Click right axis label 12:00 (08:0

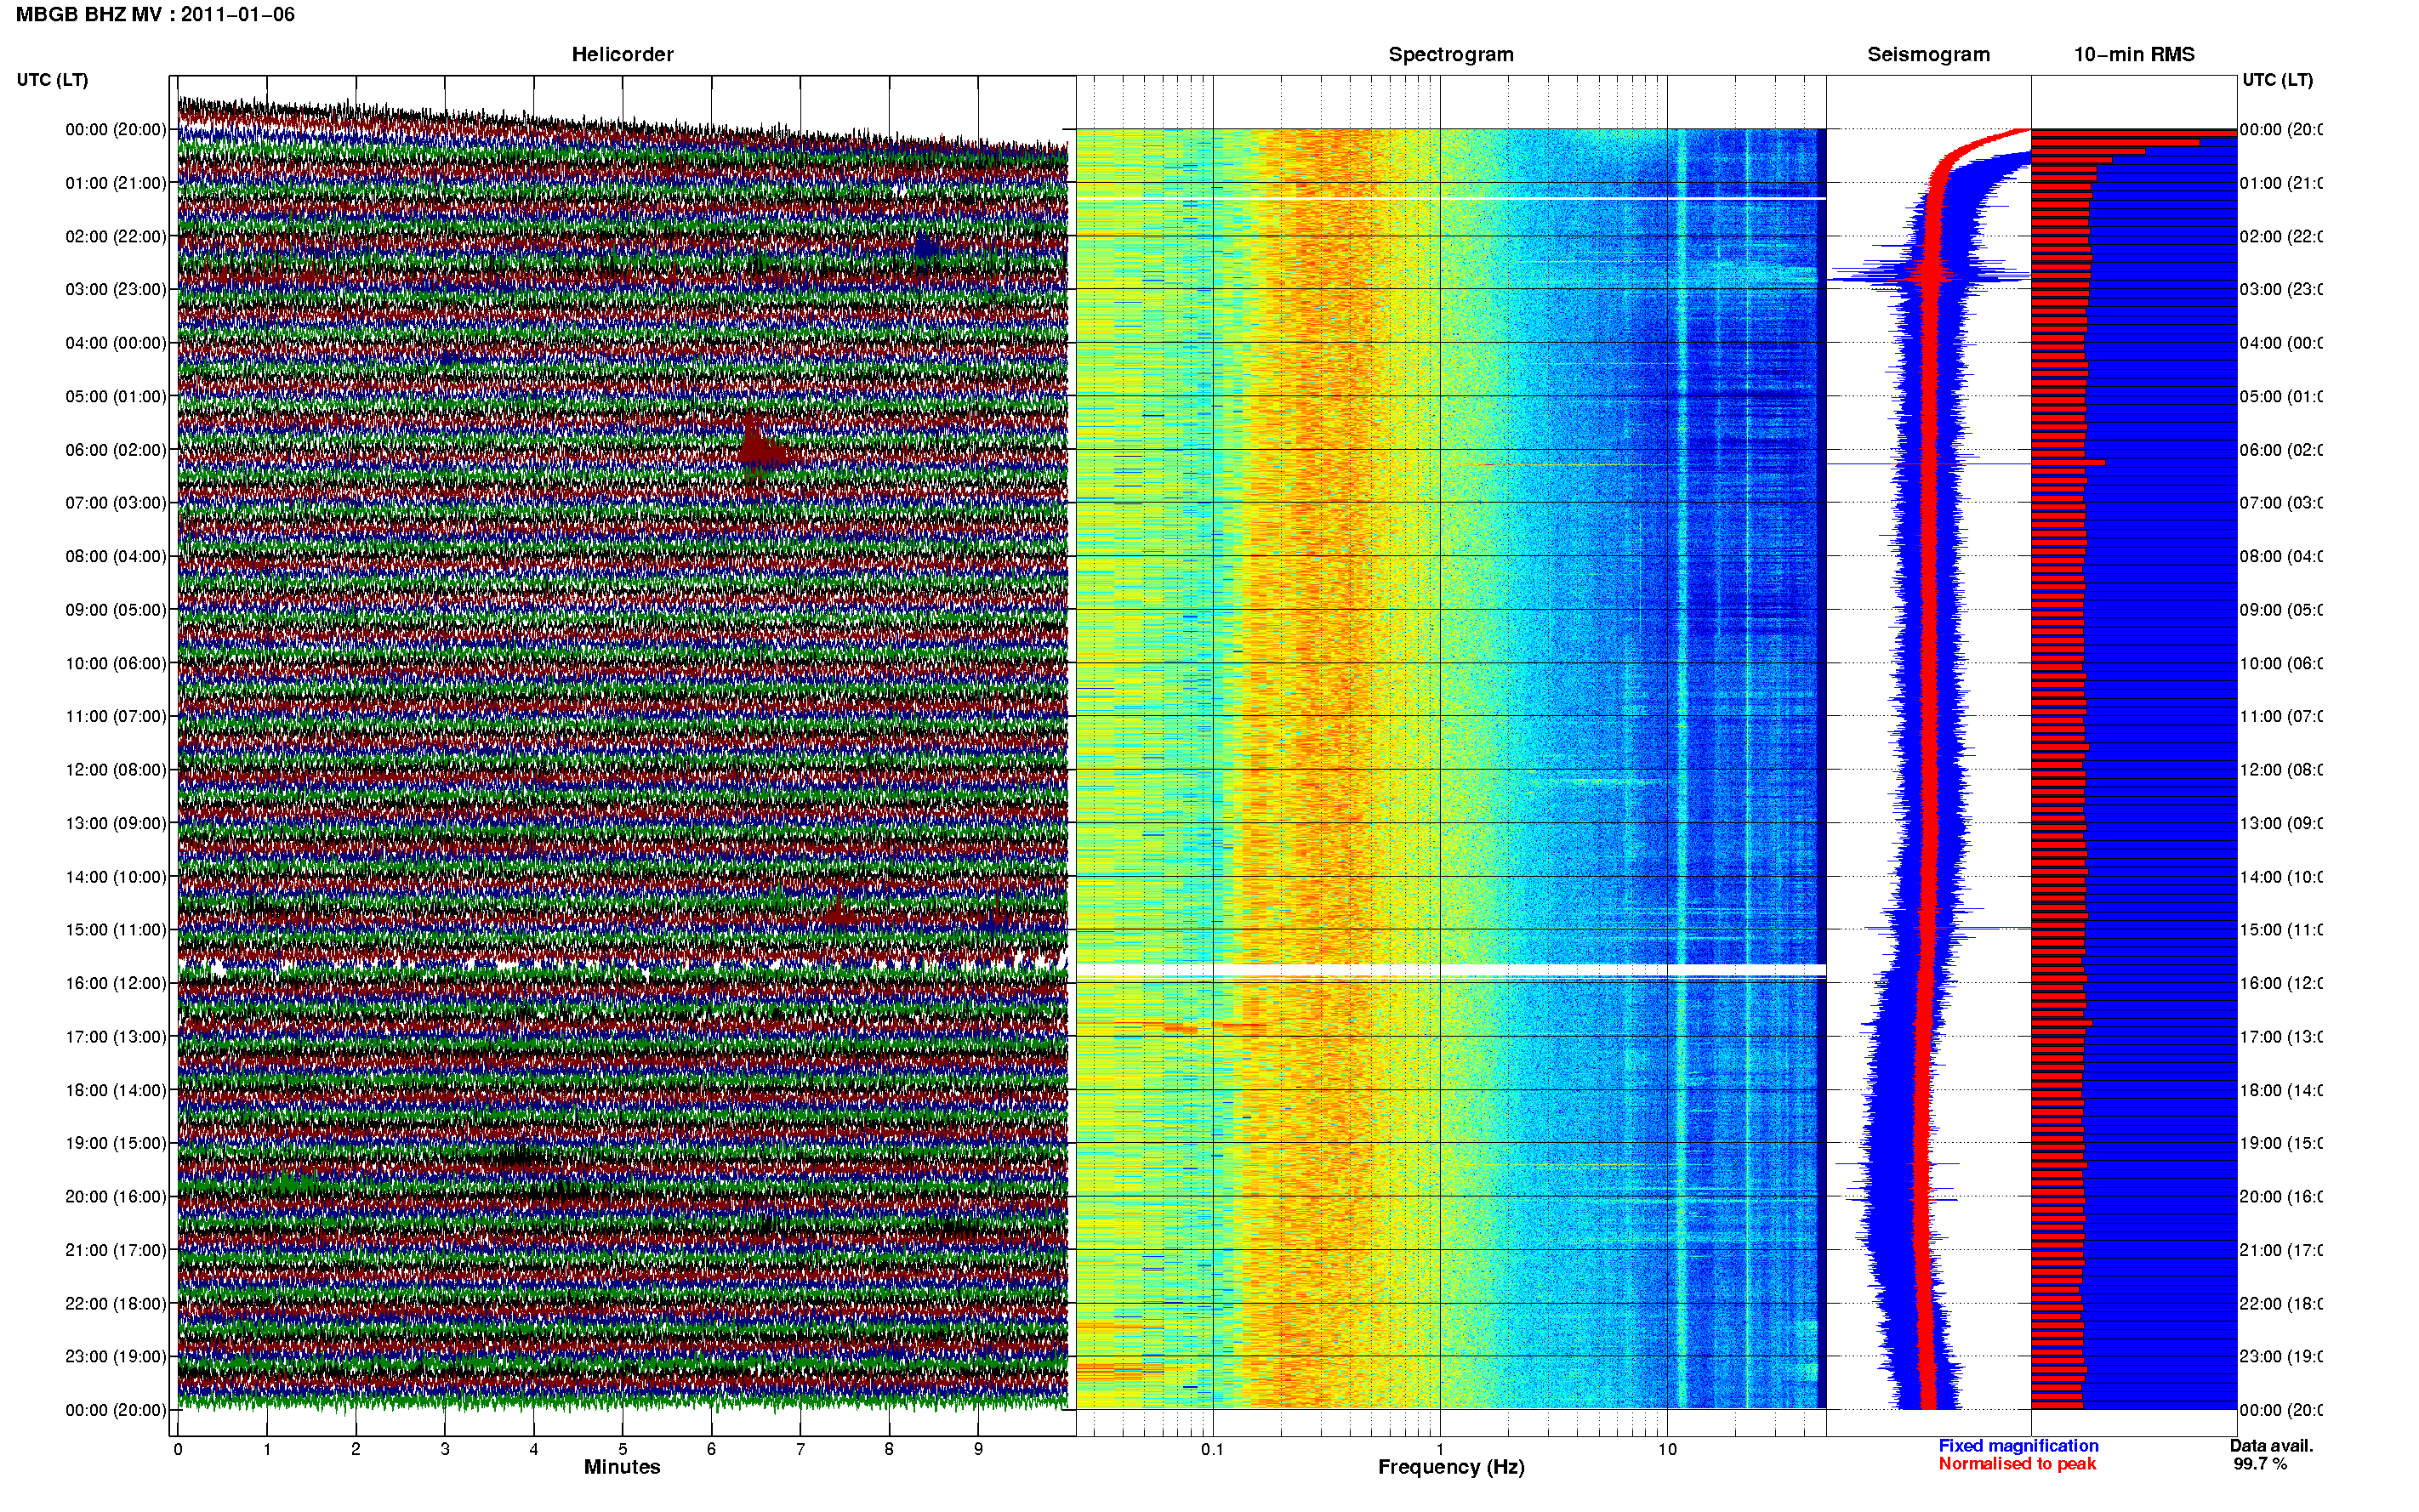[2280, 770]
